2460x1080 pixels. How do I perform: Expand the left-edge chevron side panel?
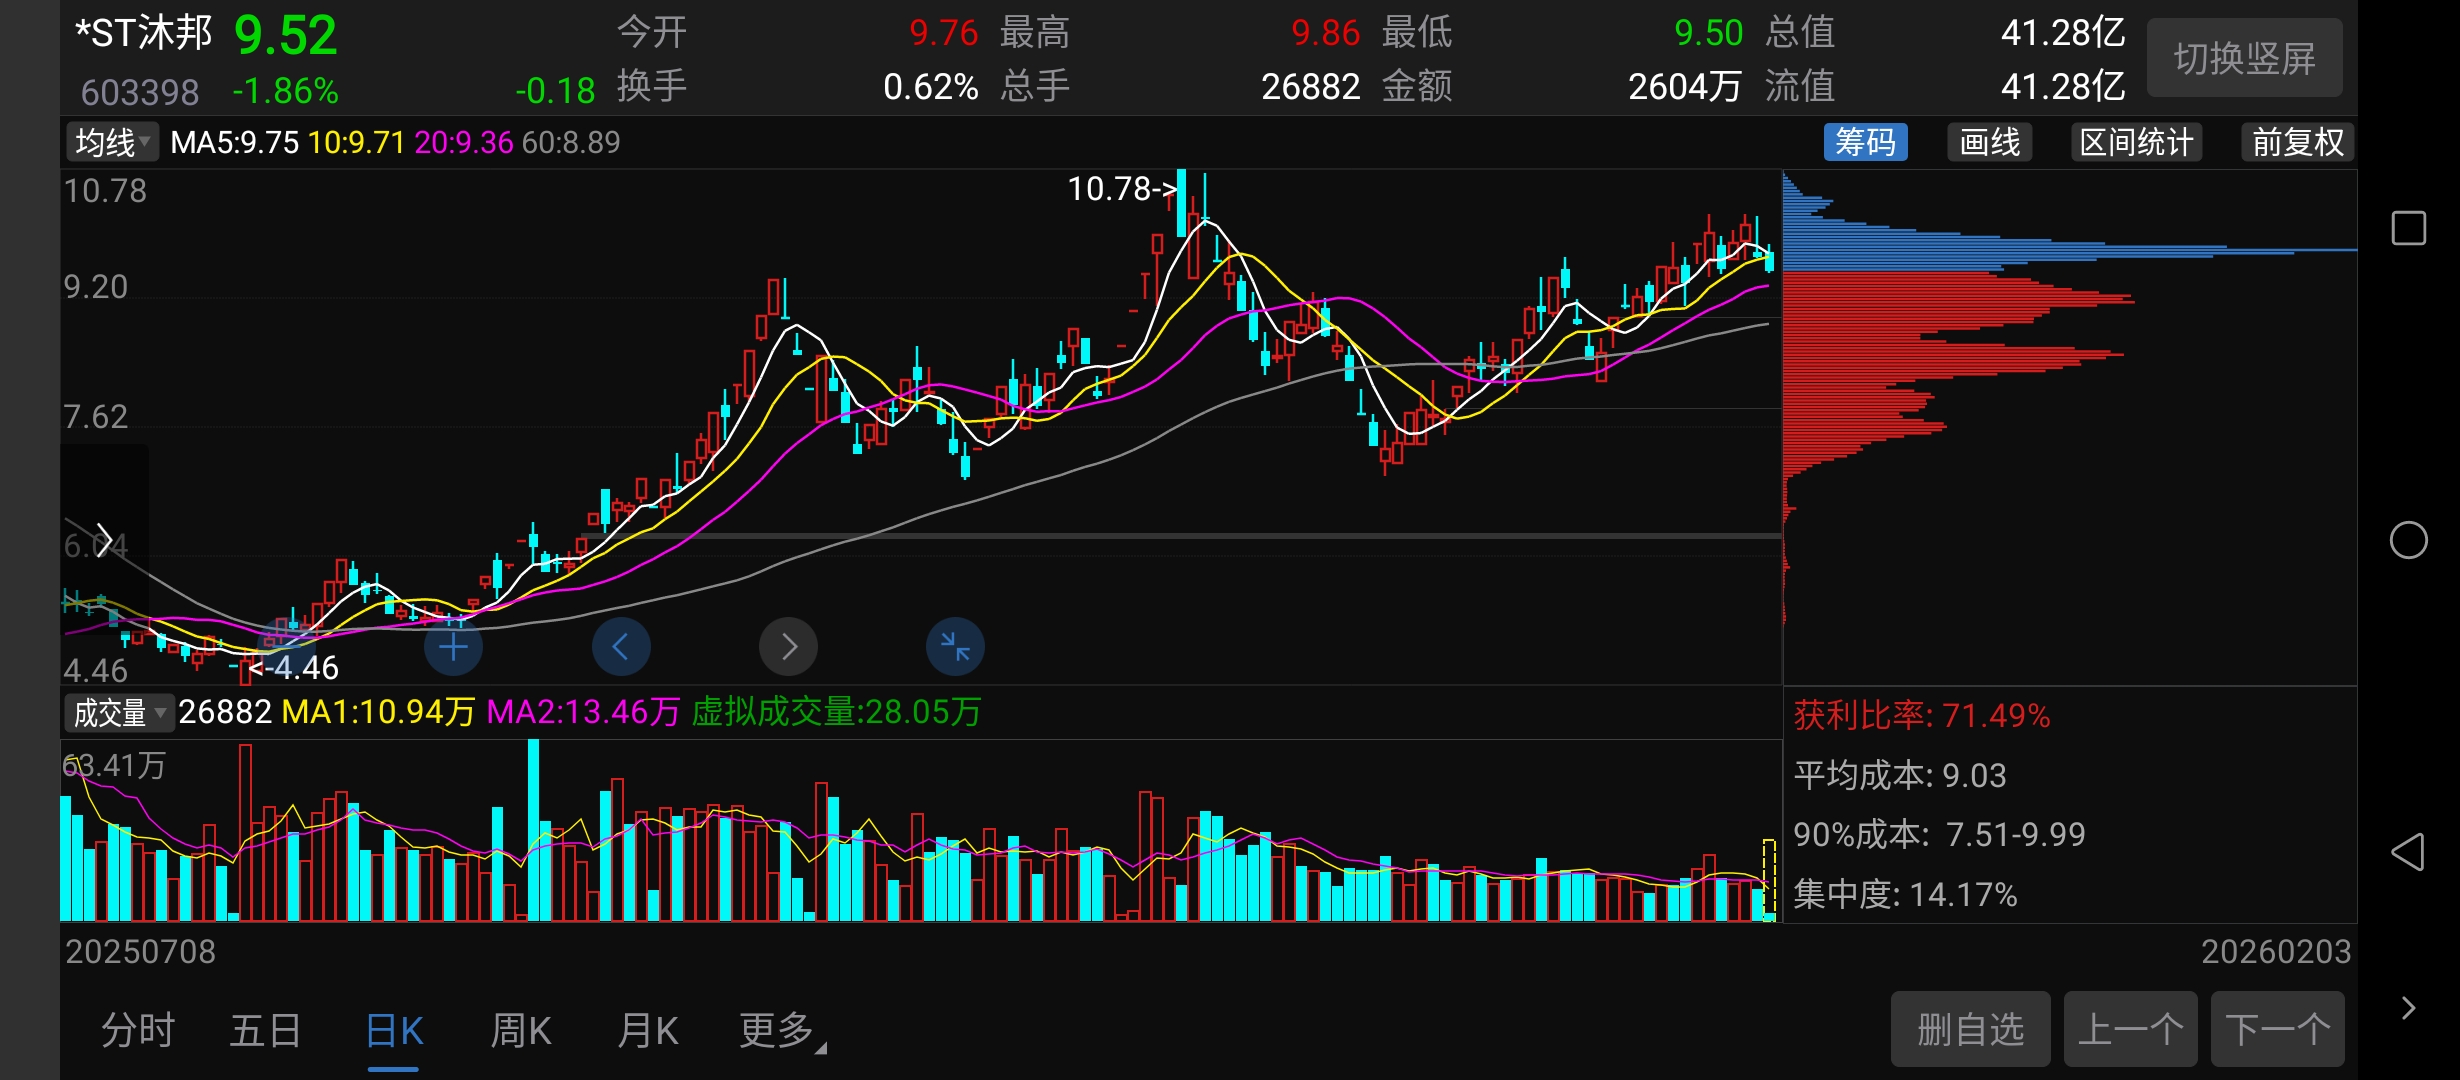(103, 540)
